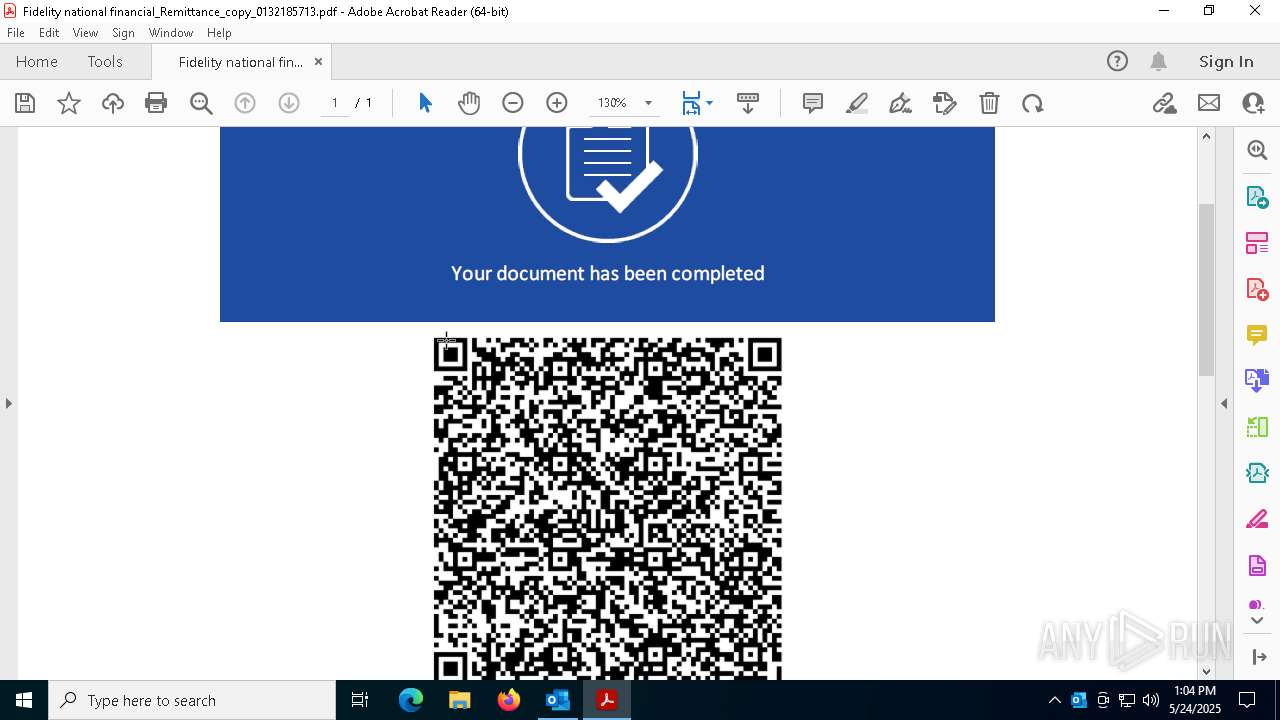Delete the page with the trash icon
1280x720 pixels.
coord(989,103)
